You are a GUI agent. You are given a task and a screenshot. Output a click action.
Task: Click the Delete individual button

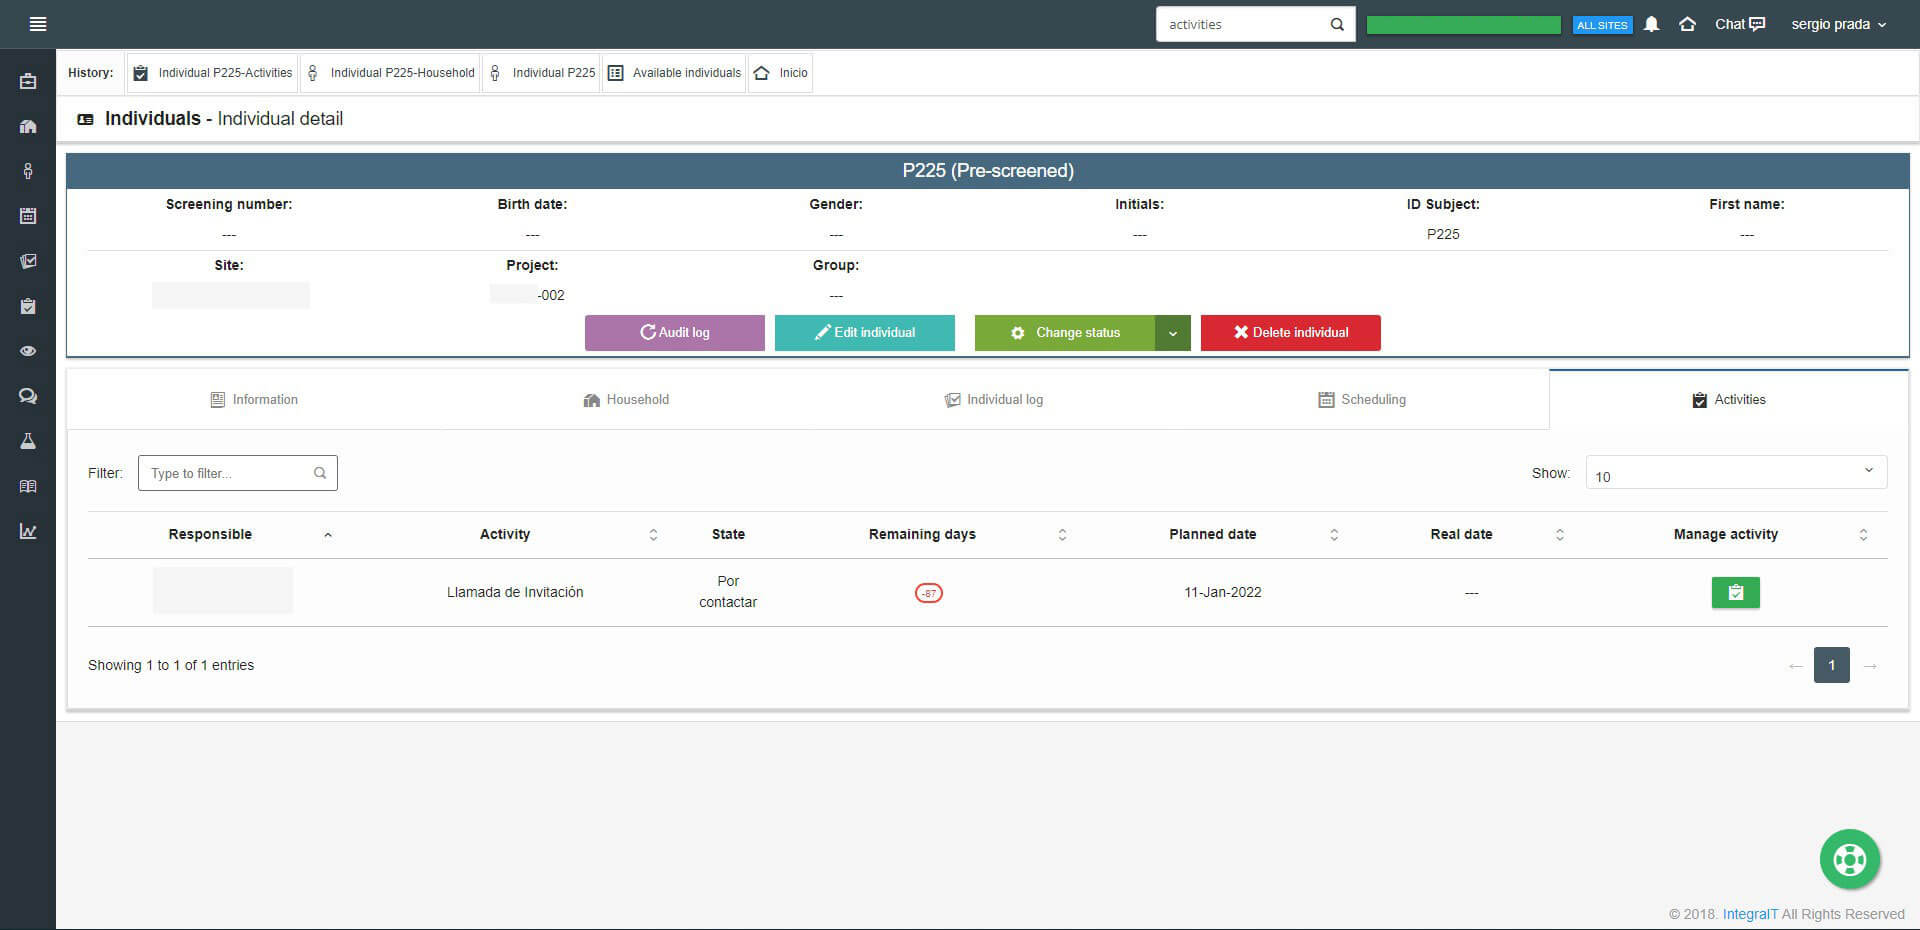pos(1290,333)
